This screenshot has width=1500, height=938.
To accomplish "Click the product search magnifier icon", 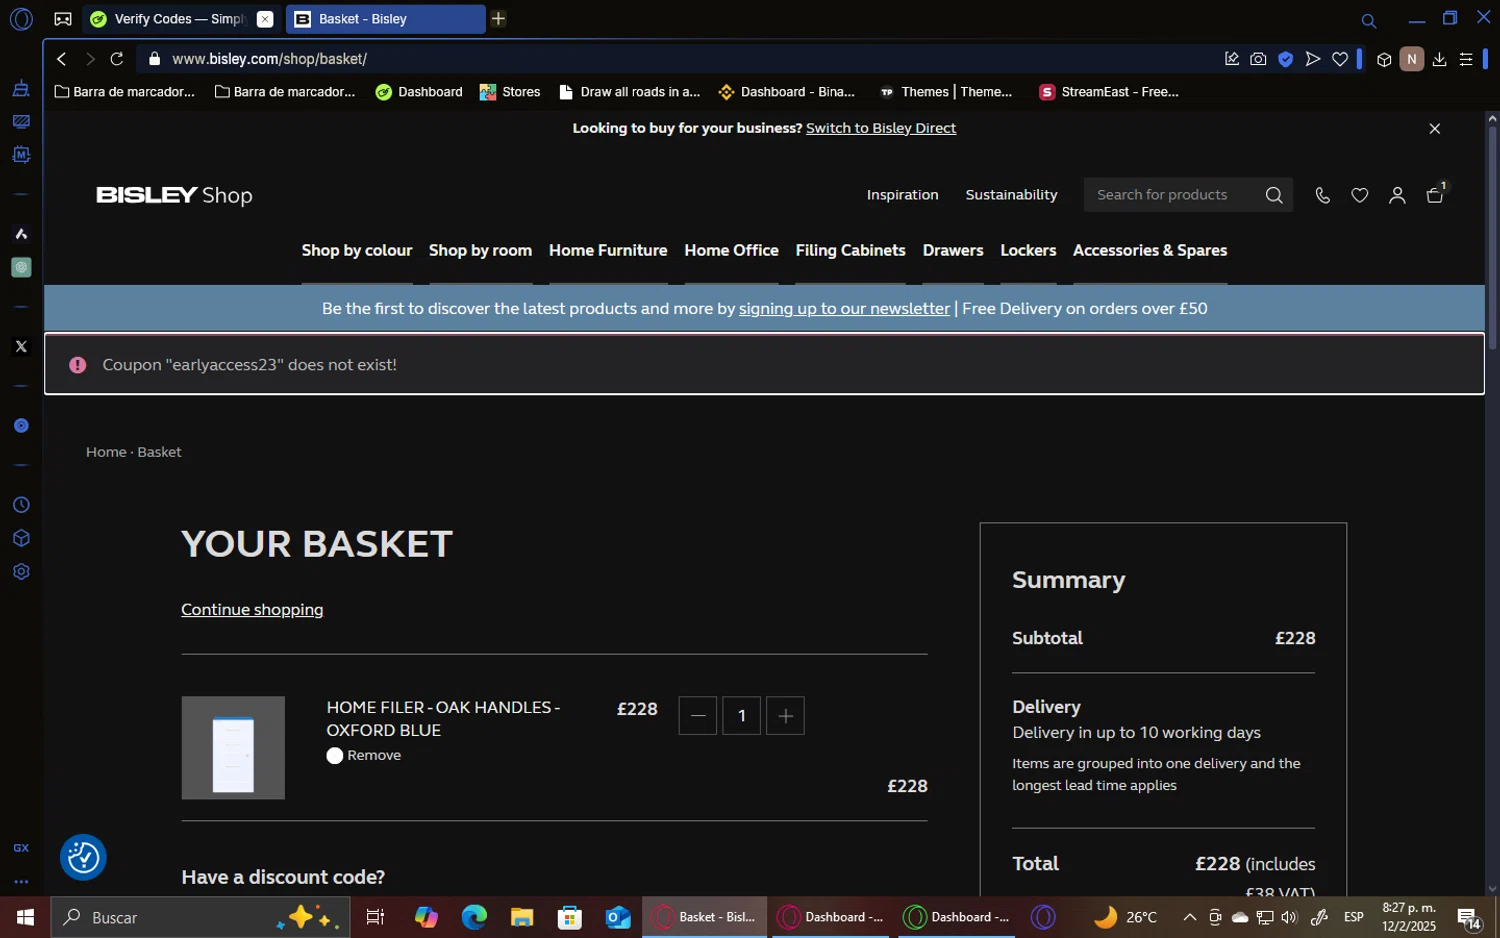I will [1274, 196].
